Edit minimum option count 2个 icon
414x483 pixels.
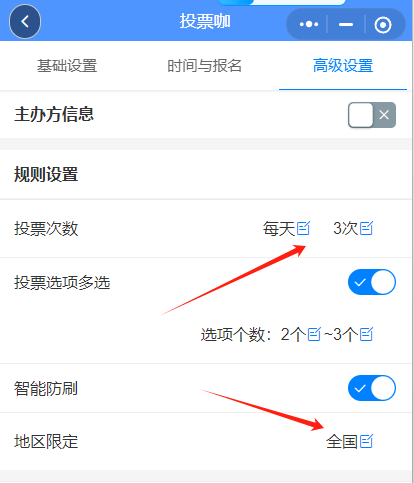(x=314, y=334)
